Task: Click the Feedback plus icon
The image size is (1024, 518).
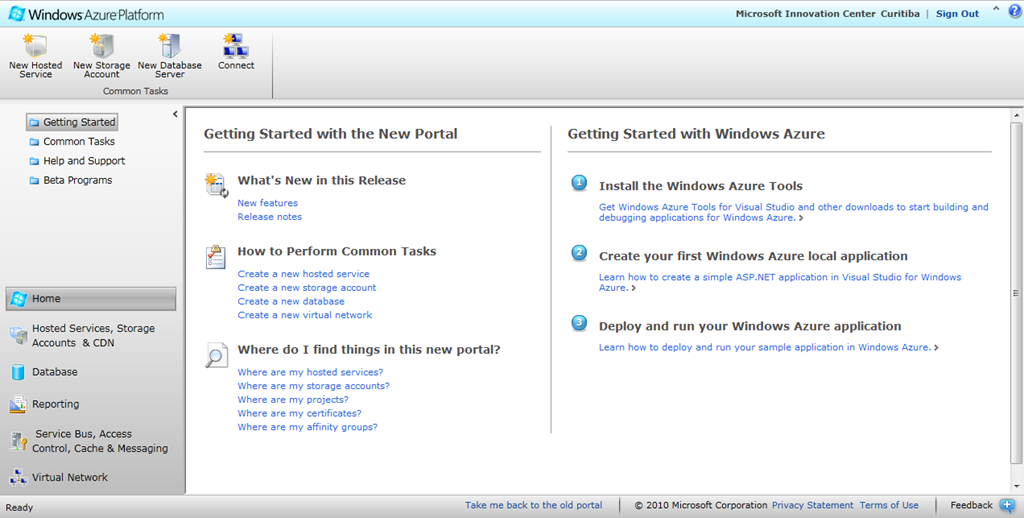Action: pos(1007,505)
